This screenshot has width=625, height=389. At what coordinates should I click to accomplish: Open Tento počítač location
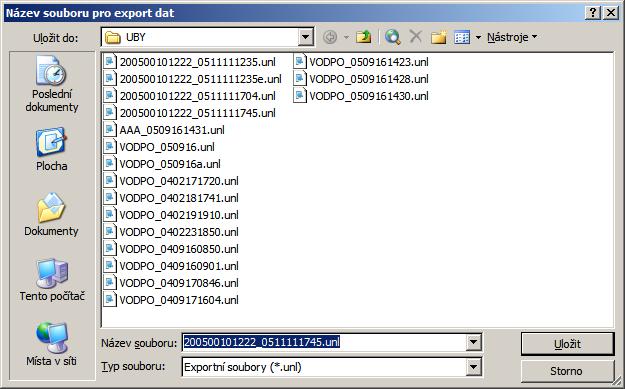click(x=52, y=280)
